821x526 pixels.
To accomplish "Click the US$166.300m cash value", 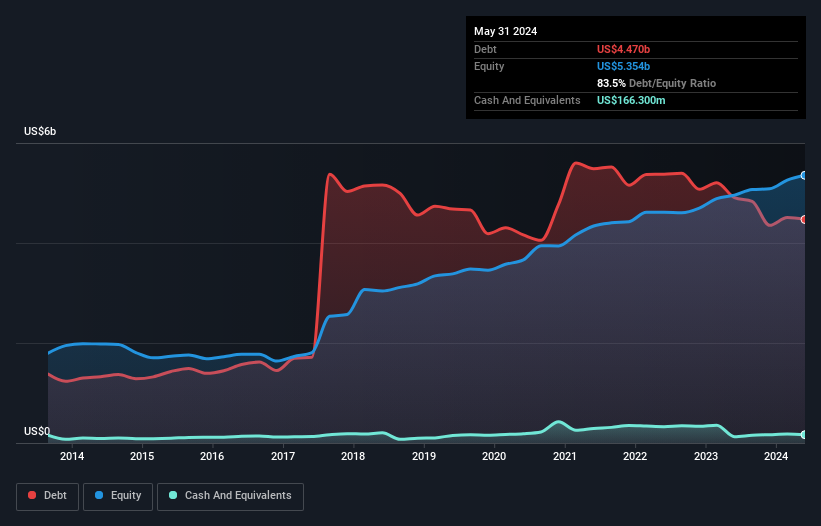I will tap(631, 100).
